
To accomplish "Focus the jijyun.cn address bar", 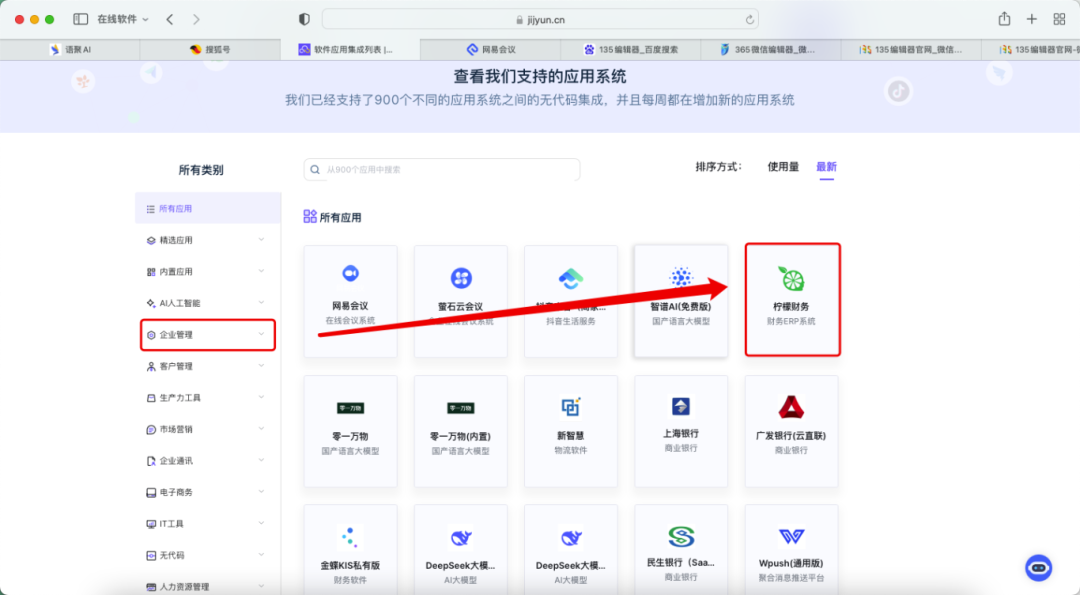I will tap(540, 19).
